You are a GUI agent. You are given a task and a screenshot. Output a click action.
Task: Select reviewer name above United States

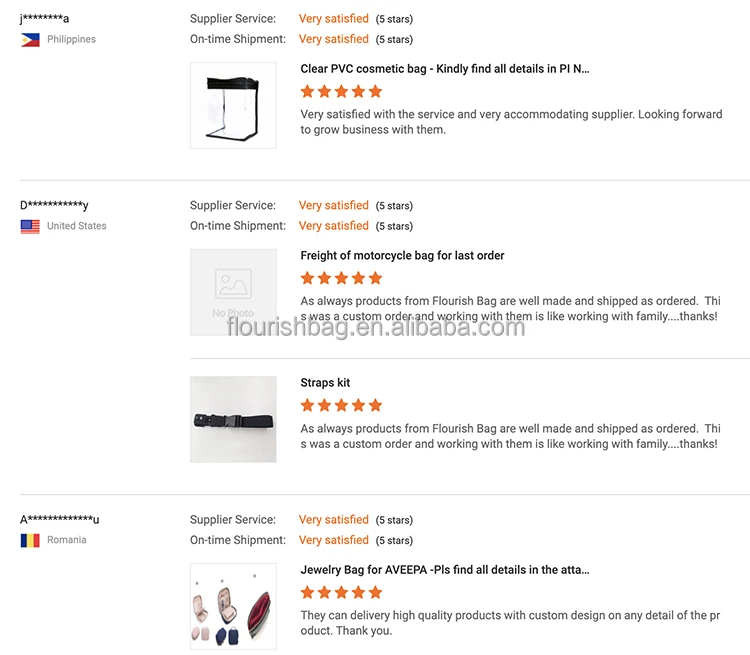[x=54, y=206]
